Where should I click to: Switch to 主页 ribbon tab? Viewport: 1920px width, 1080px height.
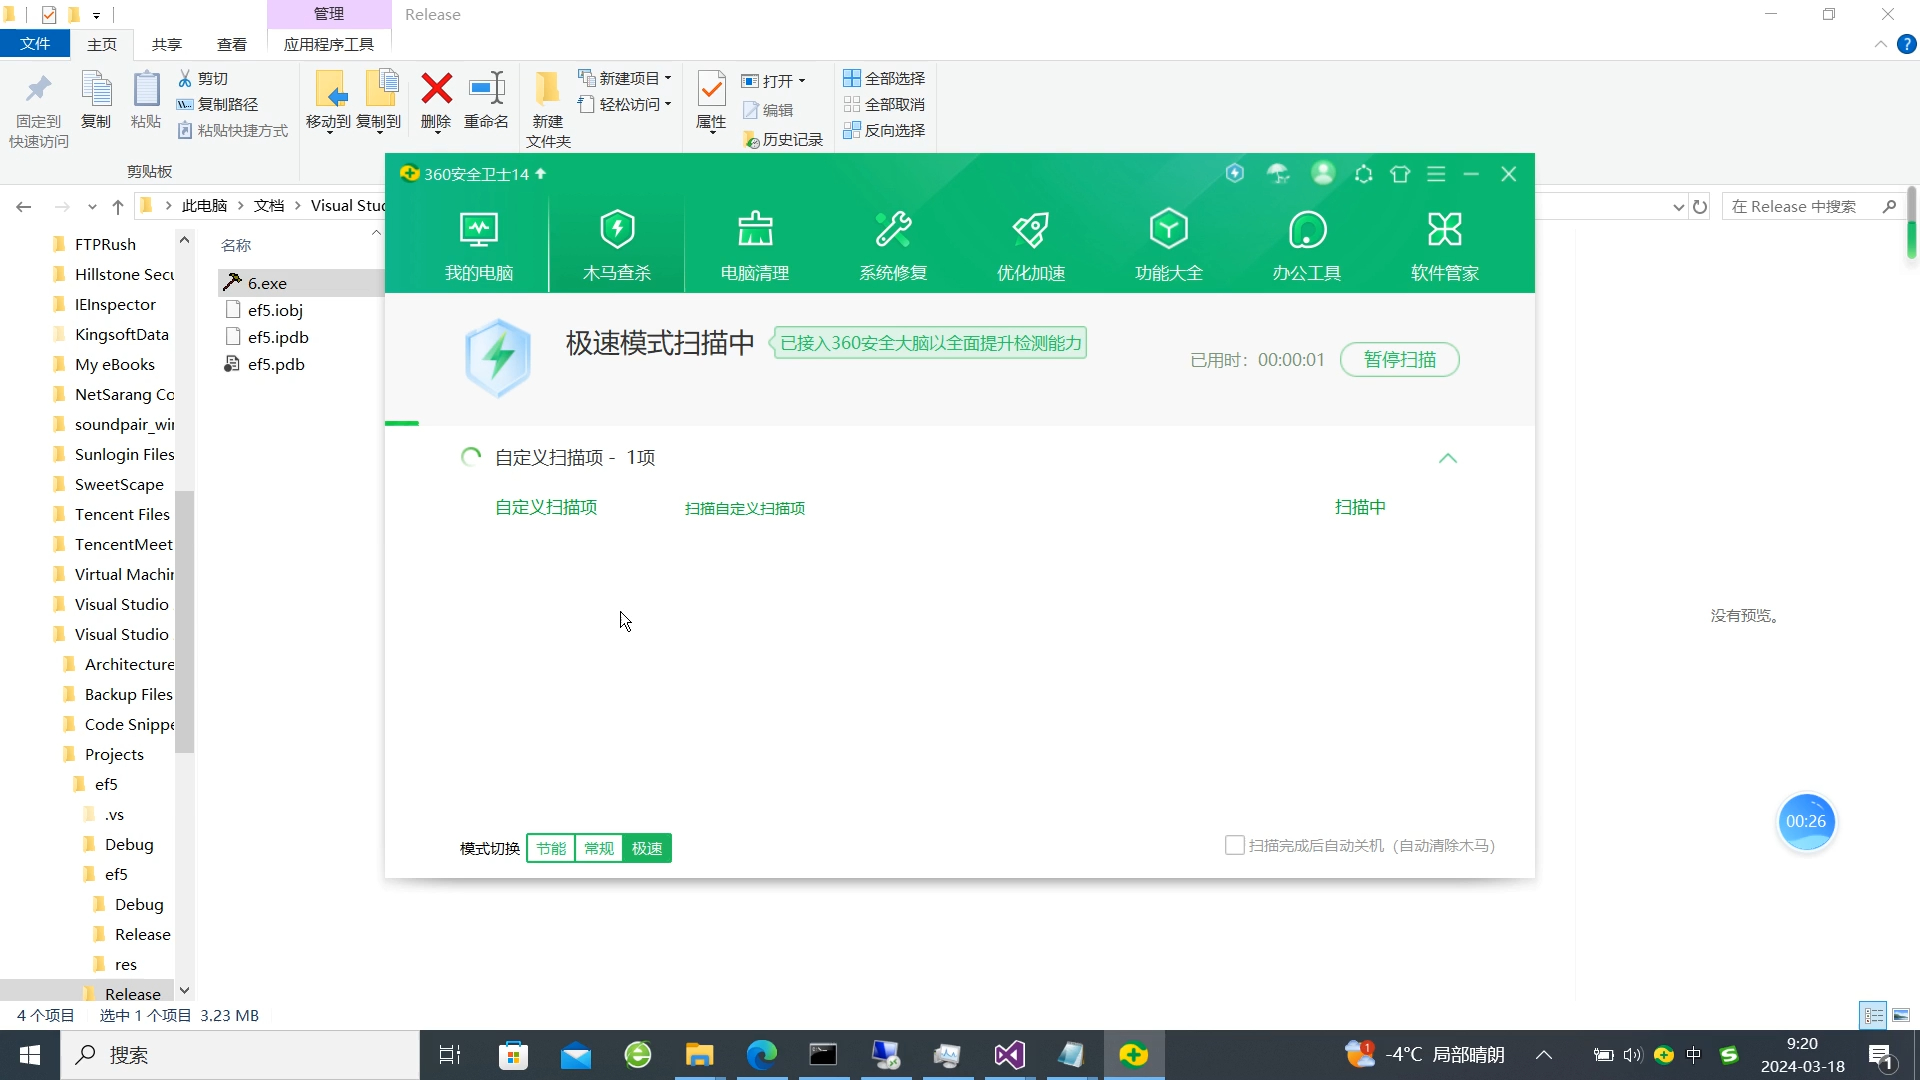102,44
